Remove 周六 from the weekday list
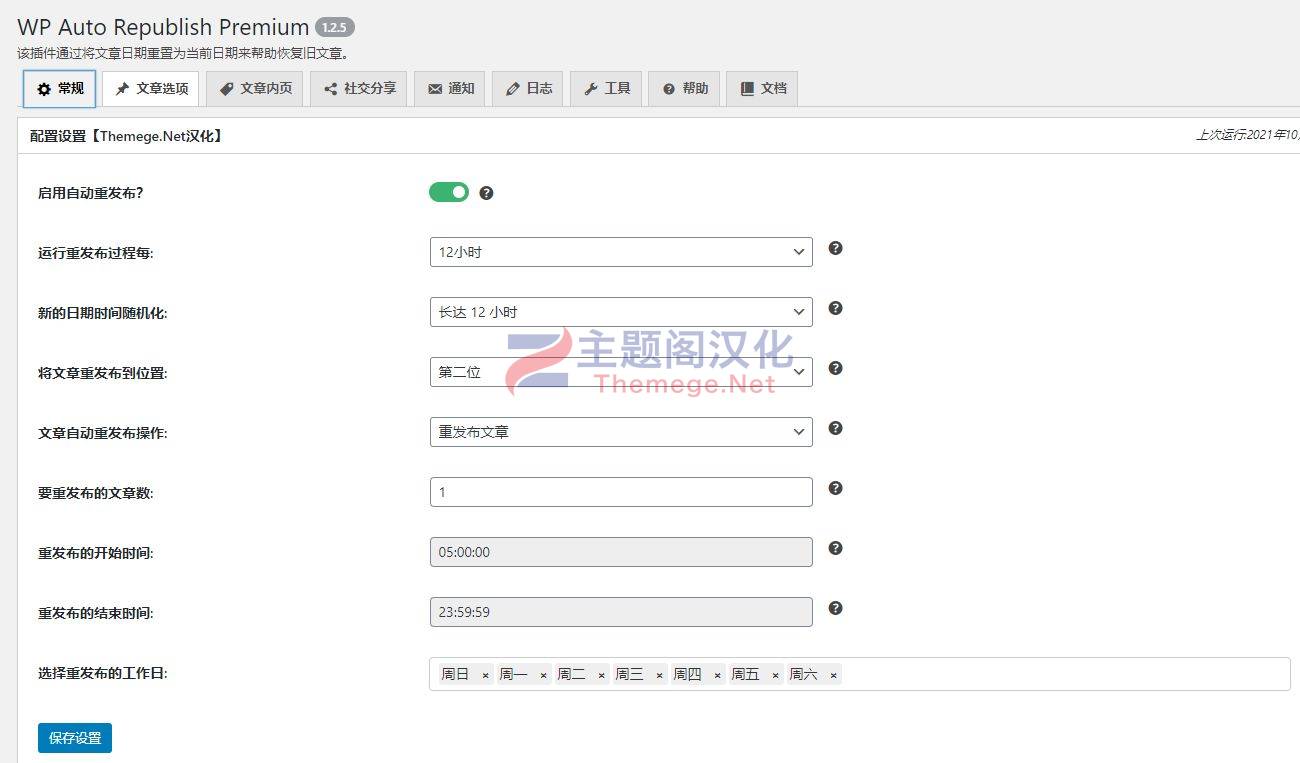 (x=833, y=675)
